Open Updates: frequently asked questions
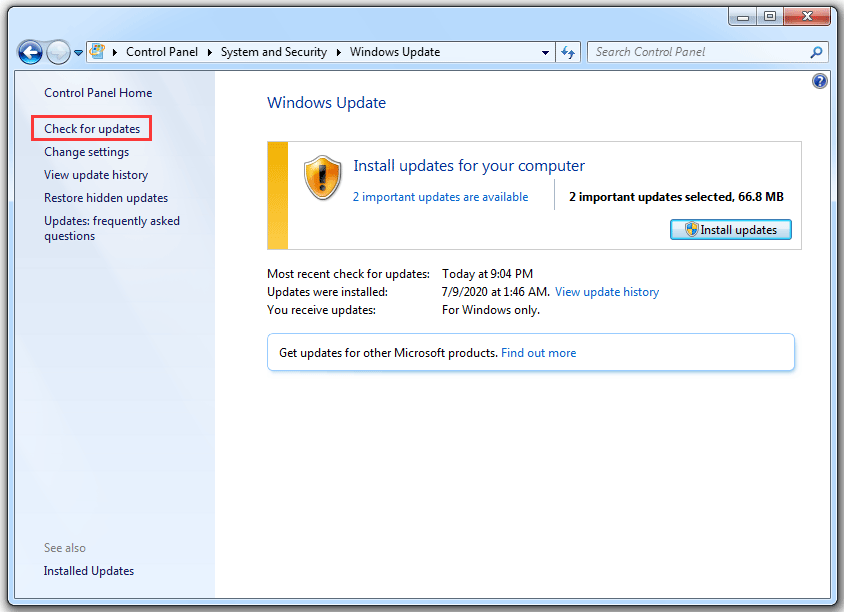This screenshot has height=612, width=844. [112, 228]
